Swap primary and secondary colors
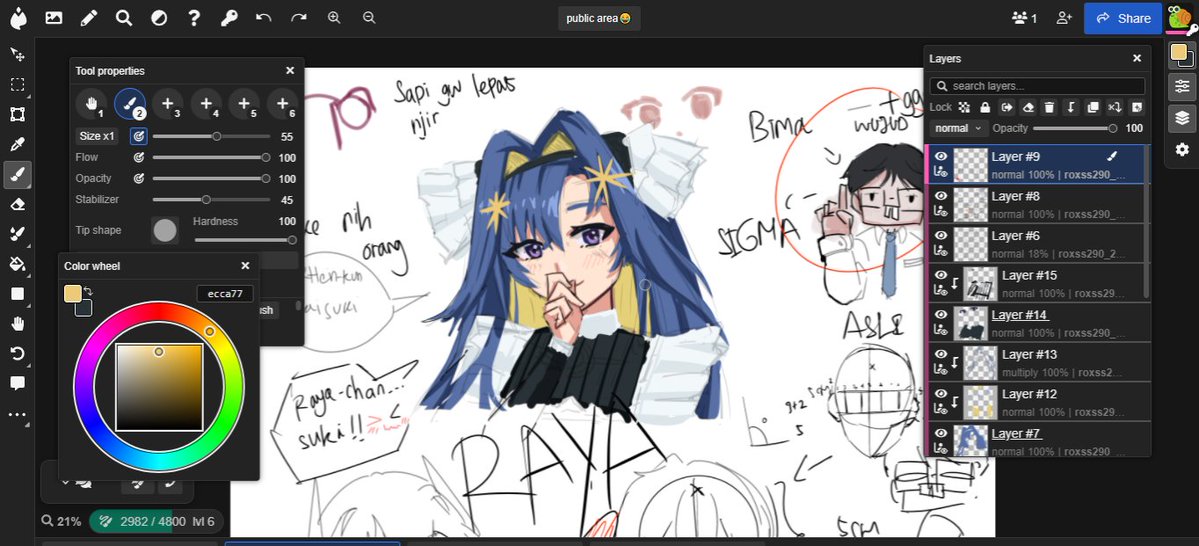The height and width of the screenshot is (546, 1199). click(87, 291)
